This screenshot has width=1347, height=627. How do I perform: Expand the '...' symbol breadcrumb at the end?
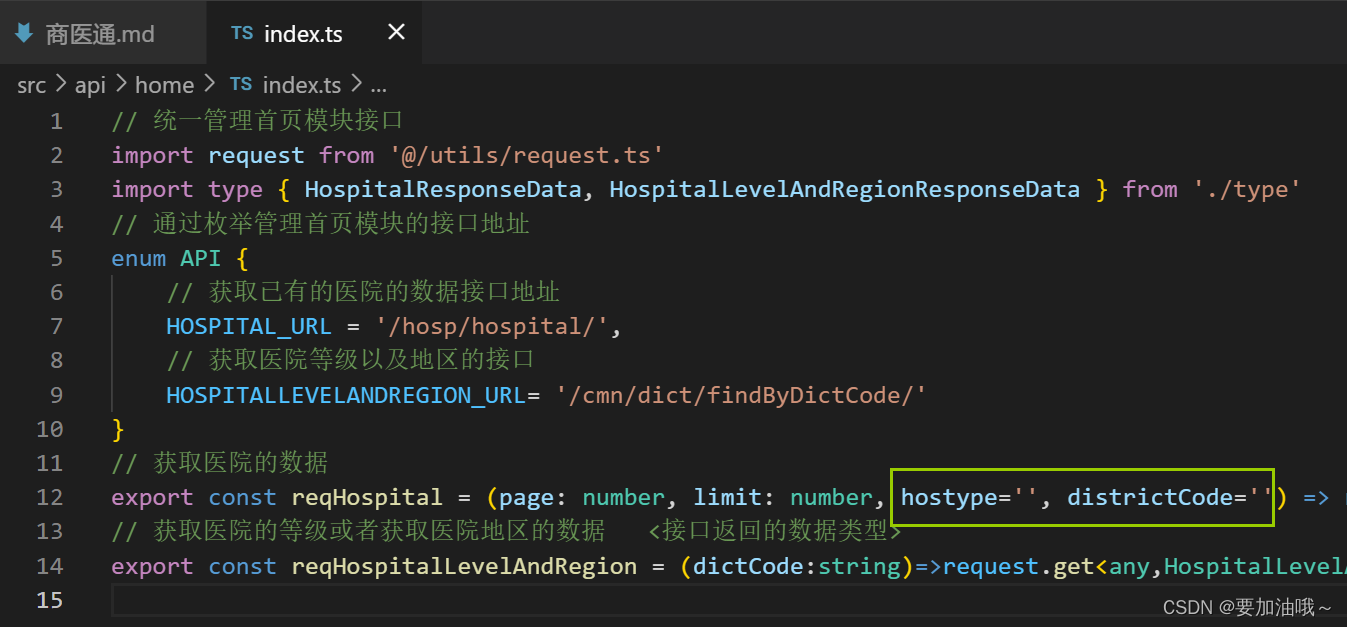[x=379, y=84]
